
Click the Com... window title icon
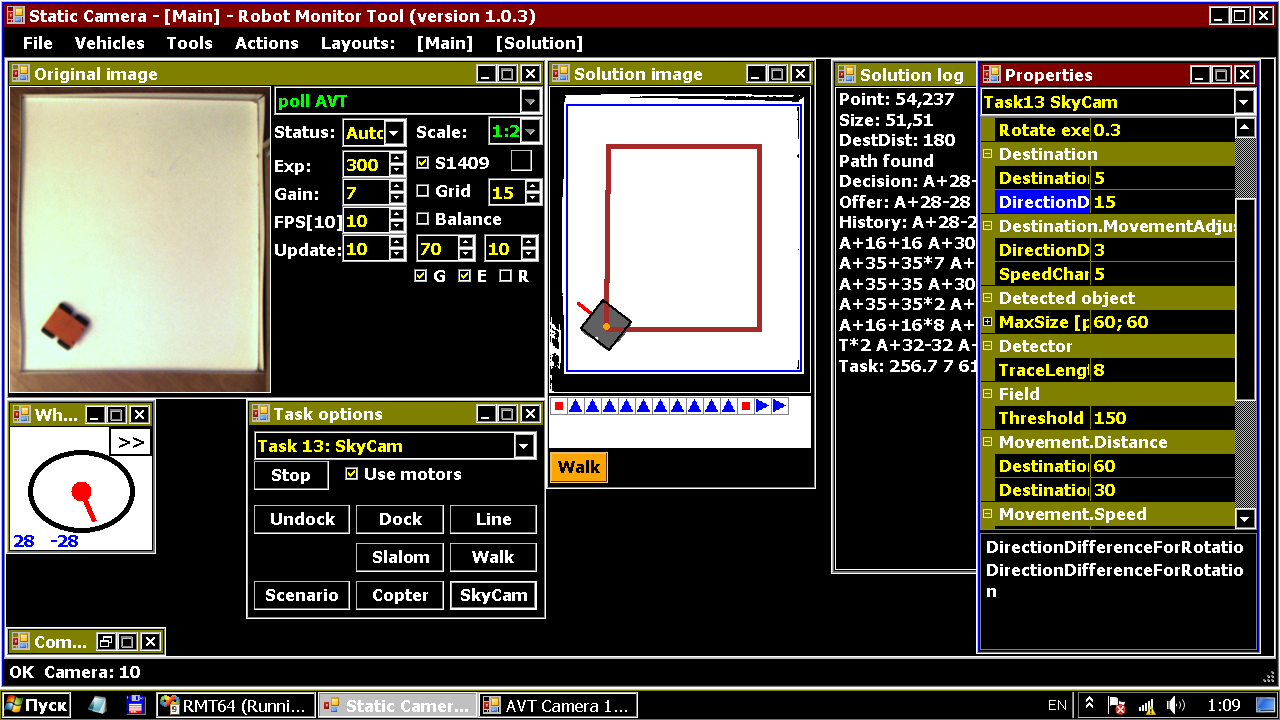tap(22, 642)
